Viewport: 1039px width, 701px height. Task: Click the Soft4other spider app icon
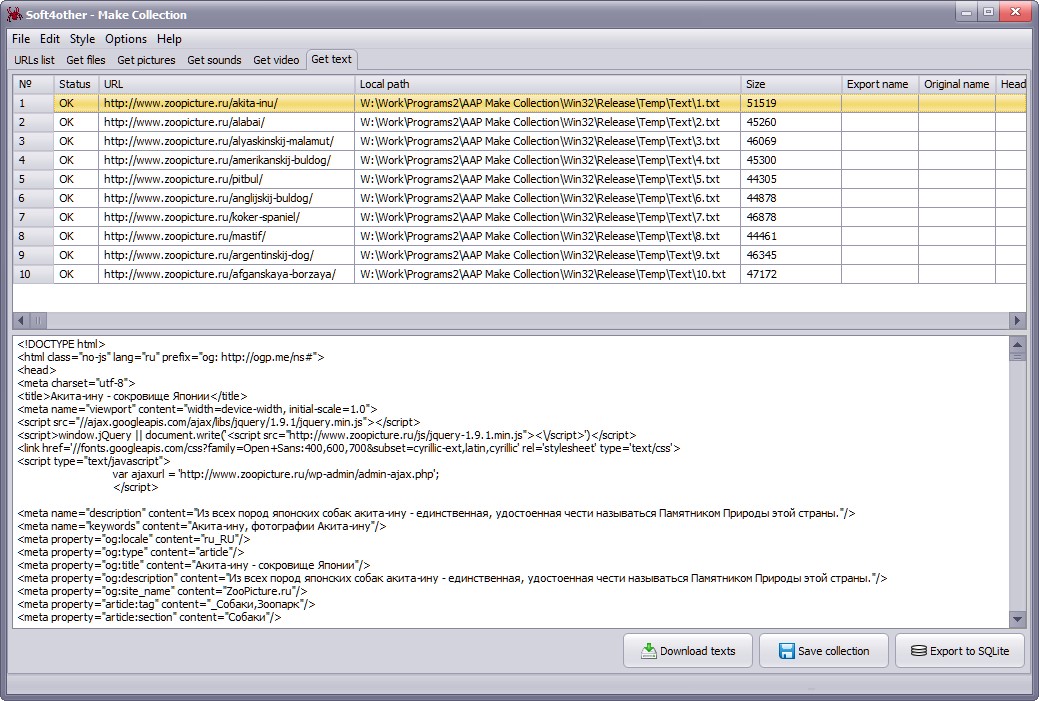(15, 14)
